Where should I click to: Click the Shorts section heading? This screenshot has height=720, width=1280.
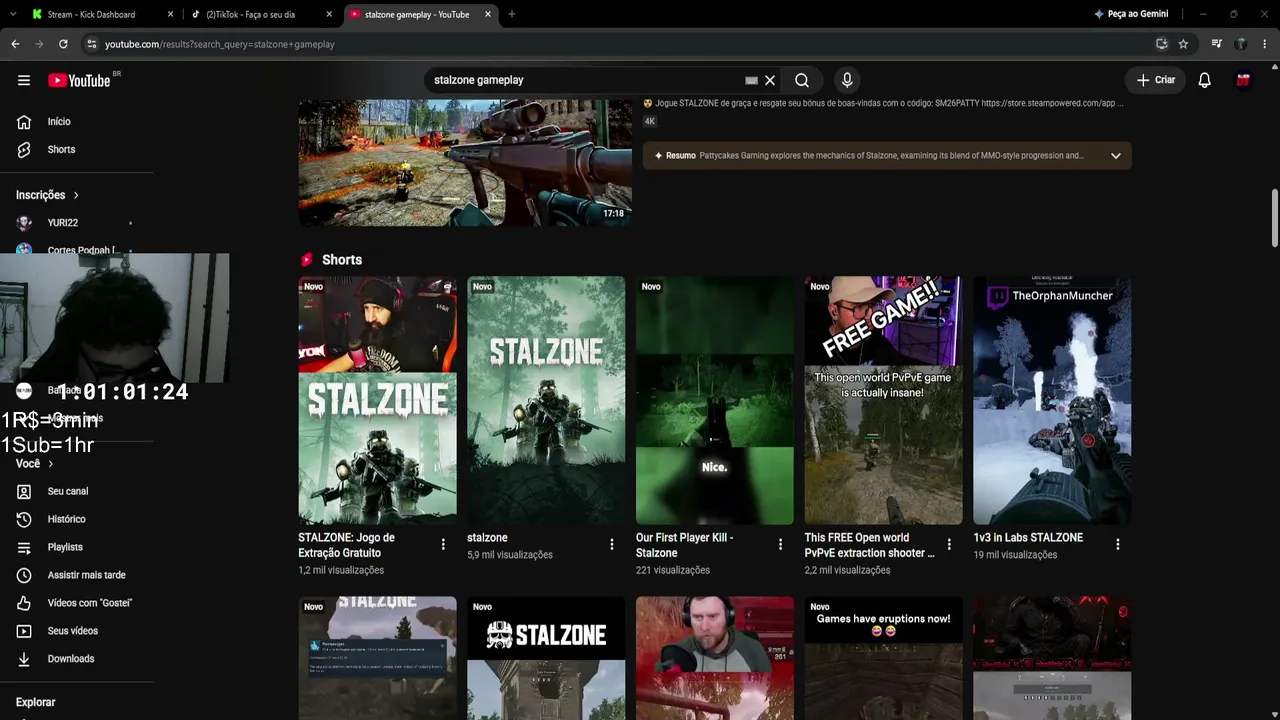pos(342,260)
